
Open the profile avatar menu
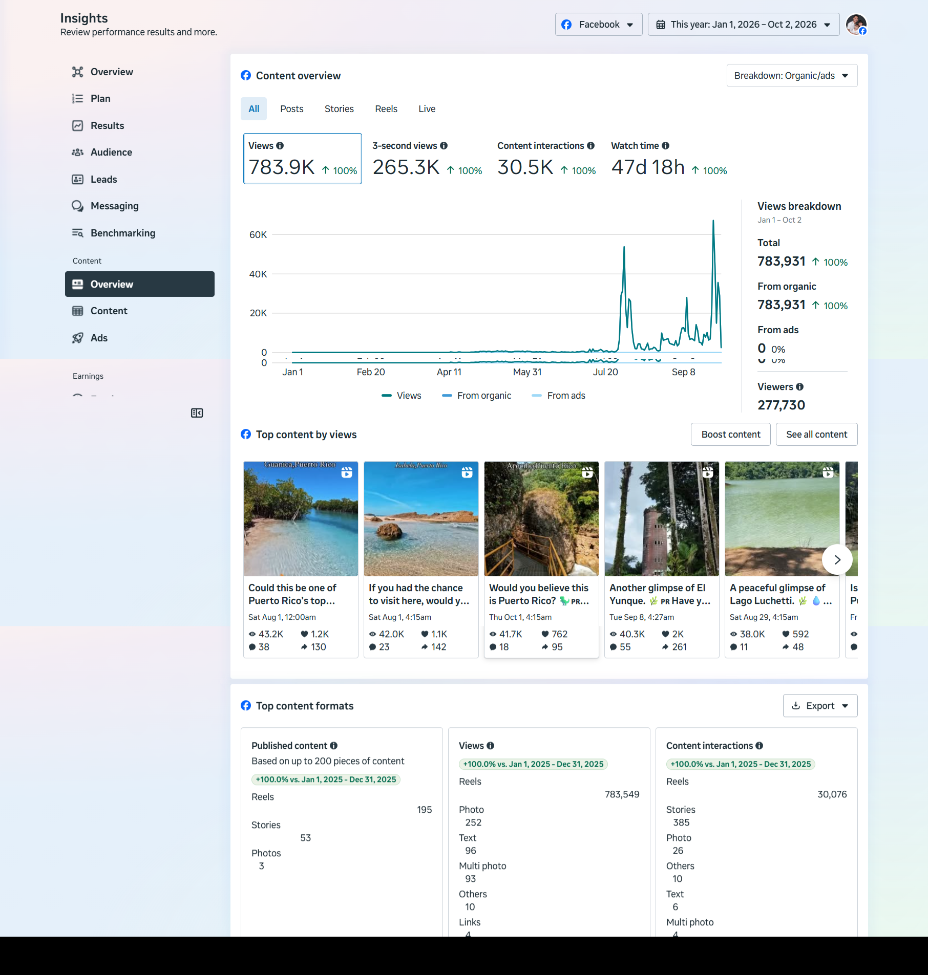click(x=856, y=25)
